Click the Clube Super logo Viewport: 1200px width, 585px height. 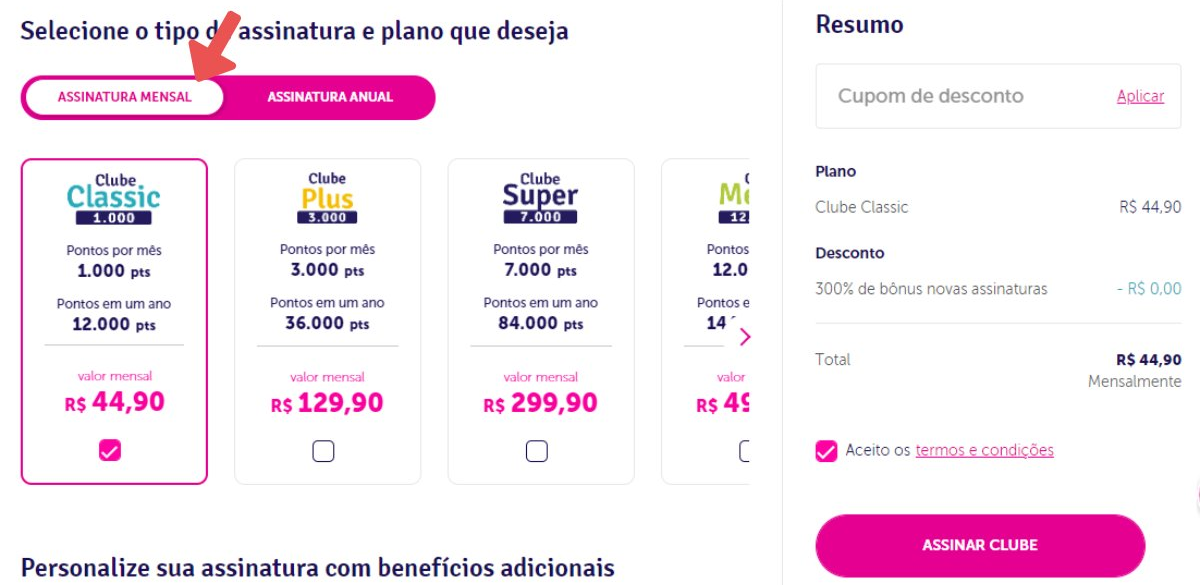(540, 198)
